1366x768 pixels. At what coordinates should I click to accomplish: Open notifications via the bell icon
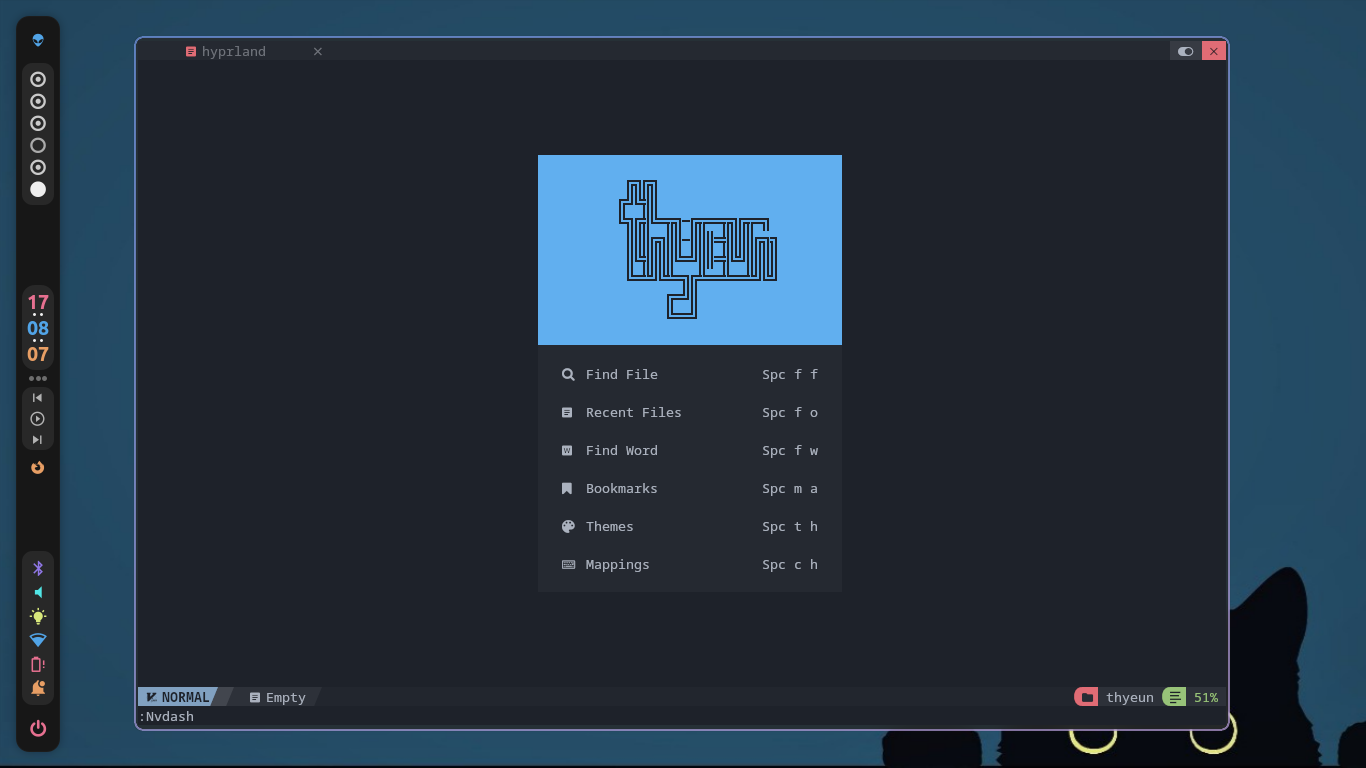38,688
